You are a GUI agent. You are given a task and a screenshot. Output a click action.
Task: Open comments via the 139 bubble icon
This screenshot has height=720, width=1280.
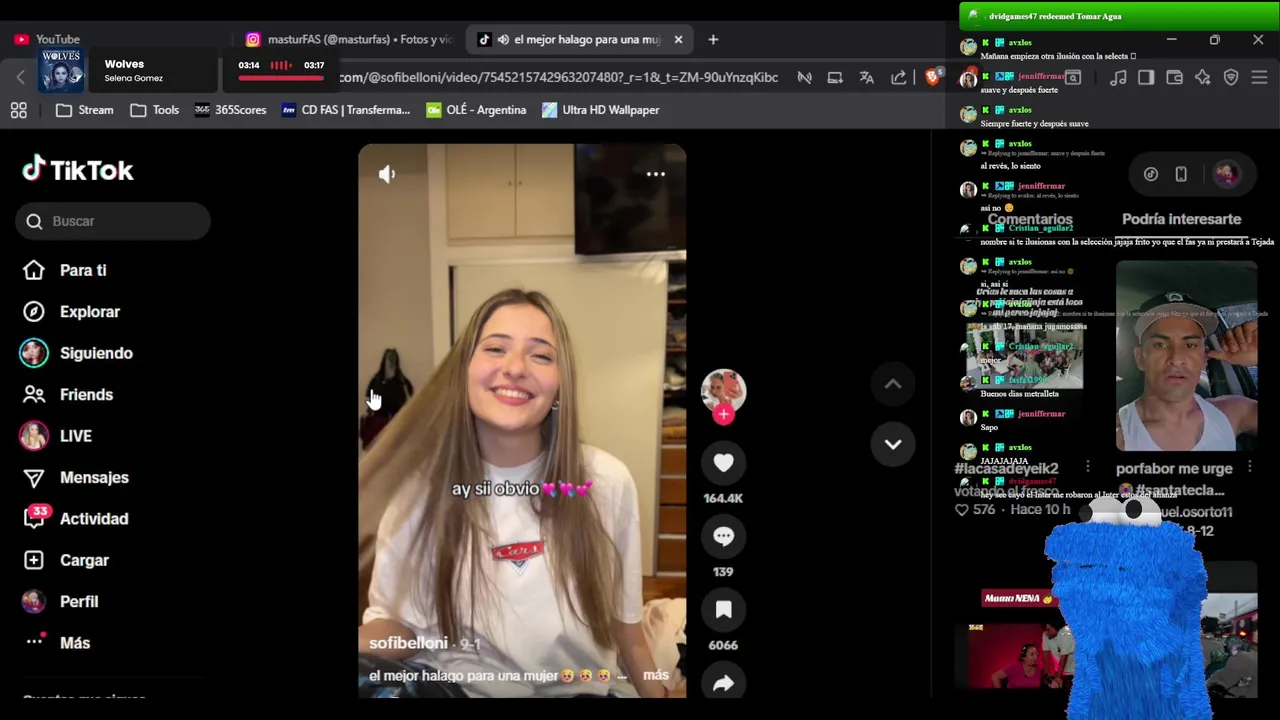pyautogui.click(x=723, y=536)
